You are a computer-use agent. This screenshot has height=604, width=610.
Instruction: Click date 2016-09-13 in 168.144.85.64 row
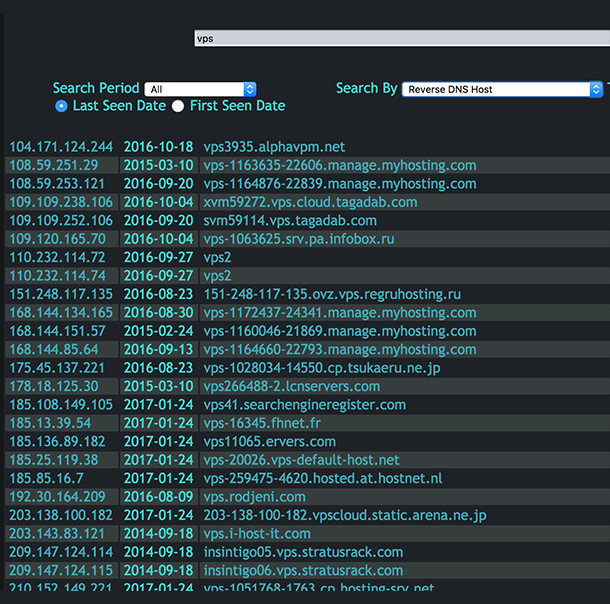point(158,350)
